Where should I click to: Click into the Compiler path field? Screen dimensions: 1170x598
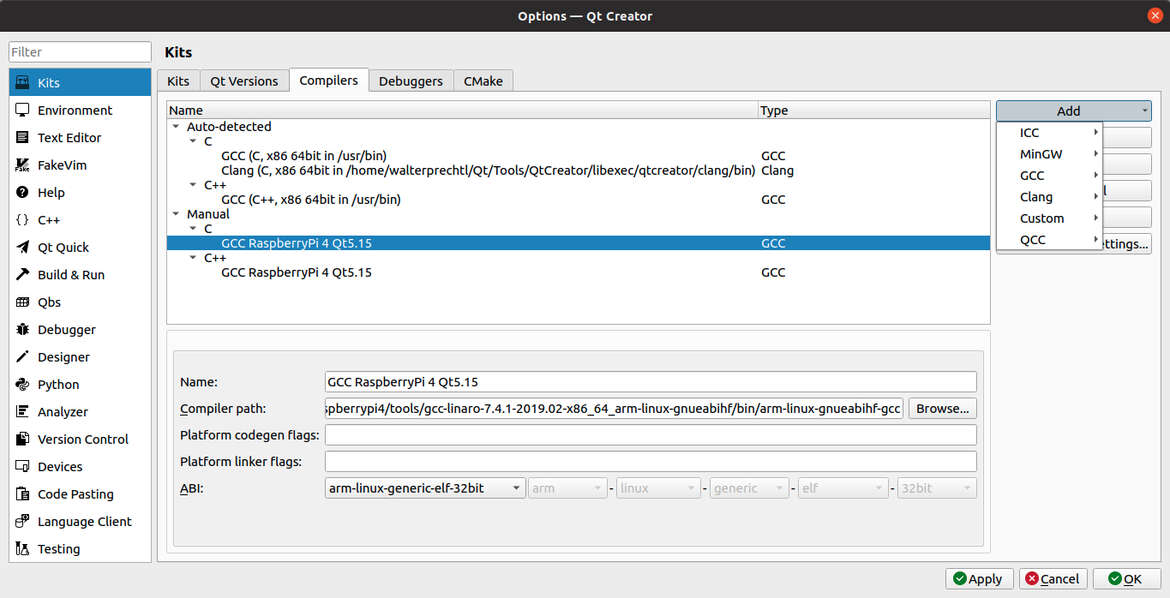coord(614,408)
